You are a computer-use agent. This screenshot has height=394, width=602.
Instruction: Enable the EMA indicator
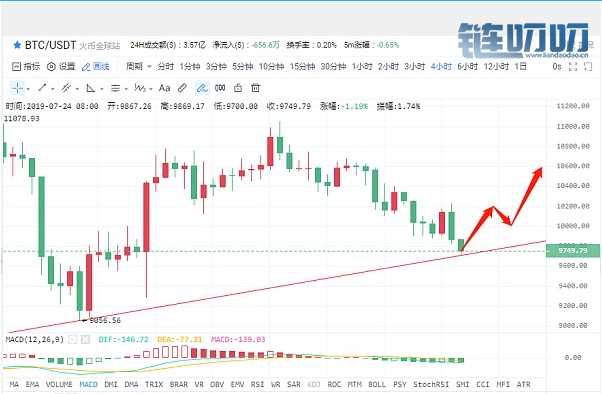coord(32,384)
